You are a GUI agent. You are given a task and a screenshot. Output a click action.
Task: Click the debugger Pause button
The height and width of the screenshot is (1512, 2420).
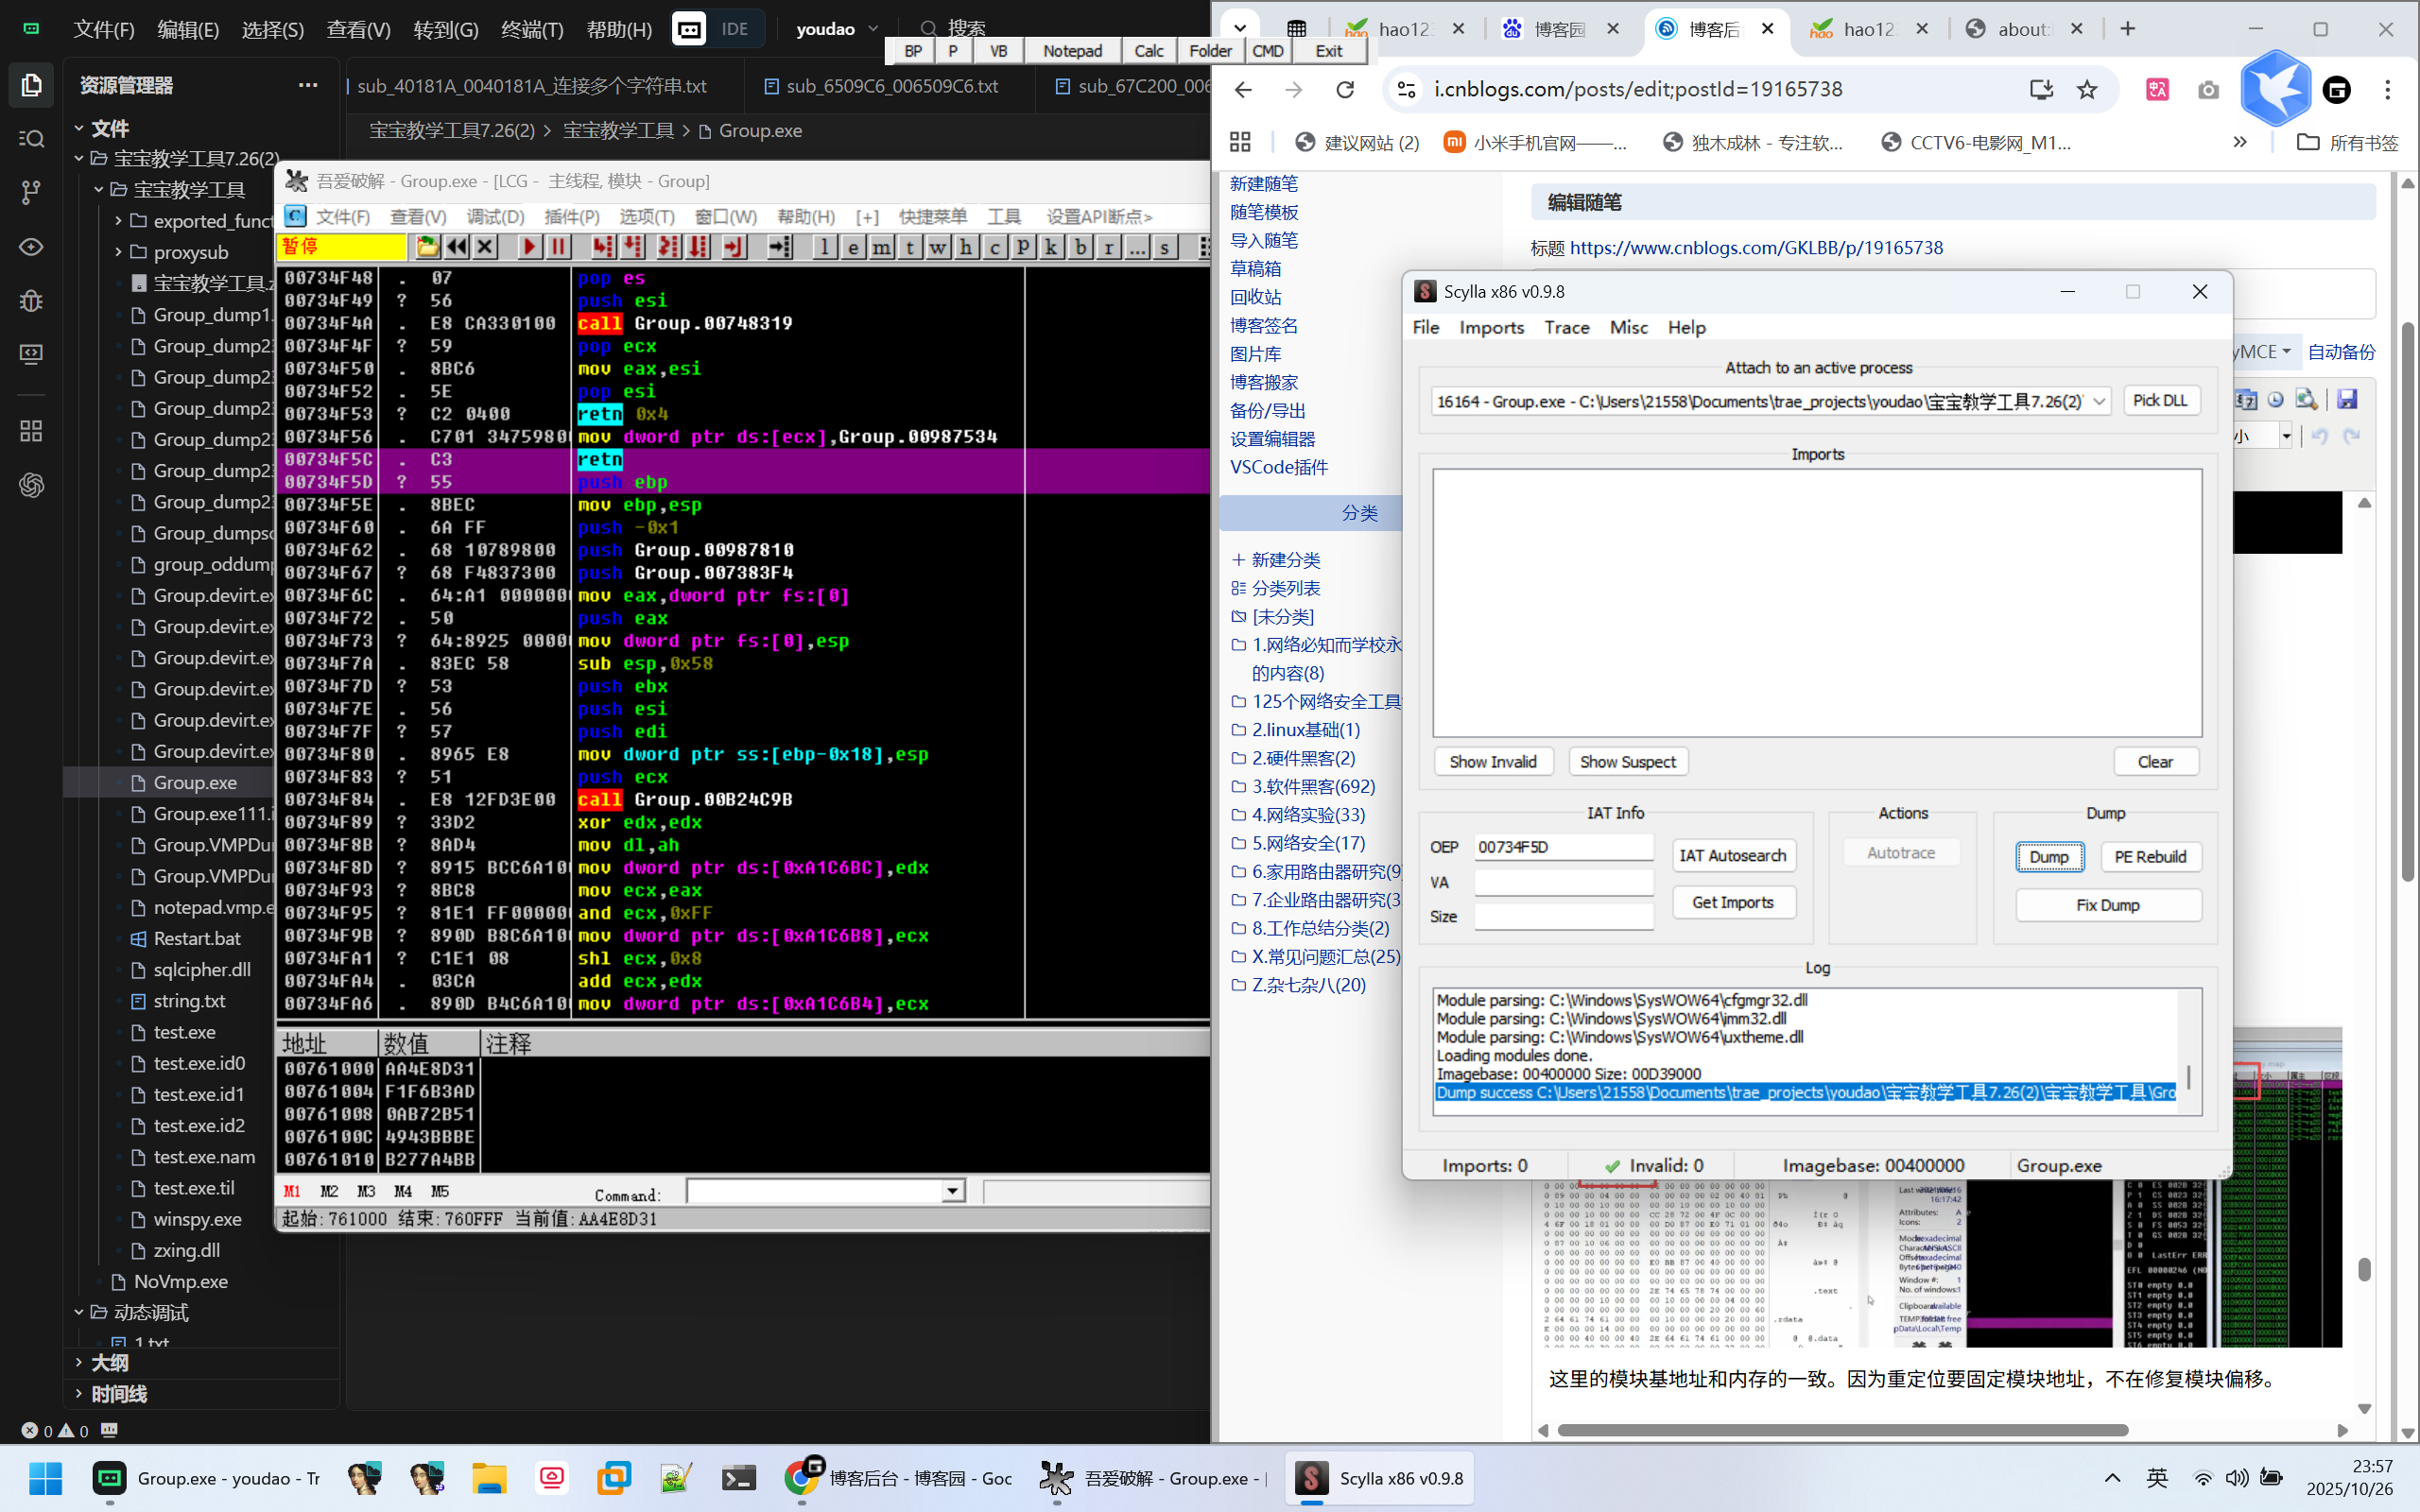[x=558, y=246]
